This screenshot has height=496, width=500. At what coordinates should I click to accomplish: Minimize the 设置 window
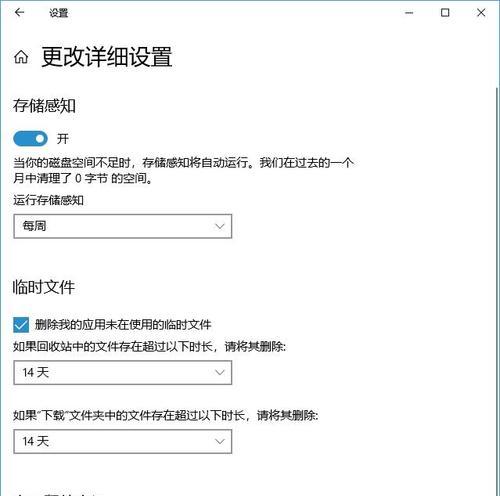[x=409, y=13]
